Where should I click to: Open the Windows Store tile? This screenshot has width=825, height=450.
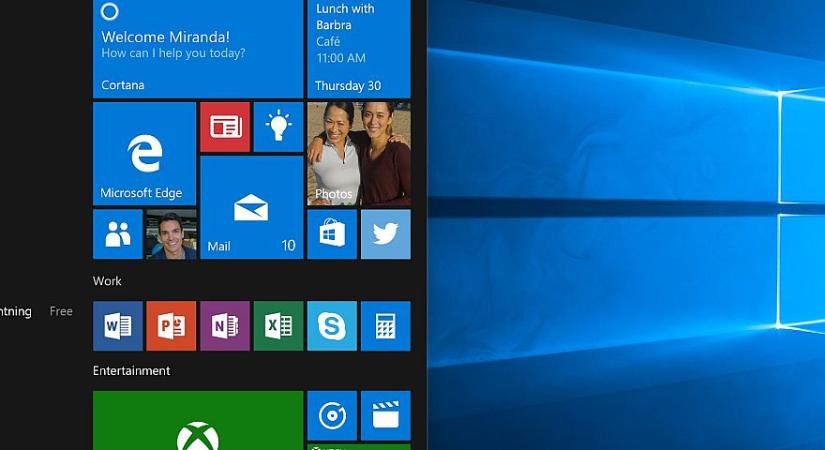[332, 234]
